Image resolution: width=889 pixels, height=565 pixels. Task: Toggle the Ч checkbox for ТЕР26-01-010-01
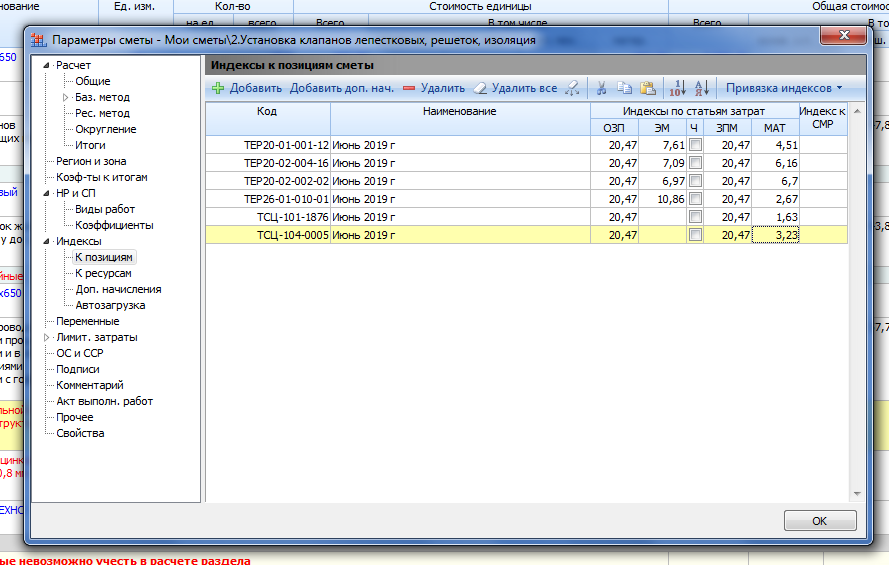point(695,199)
